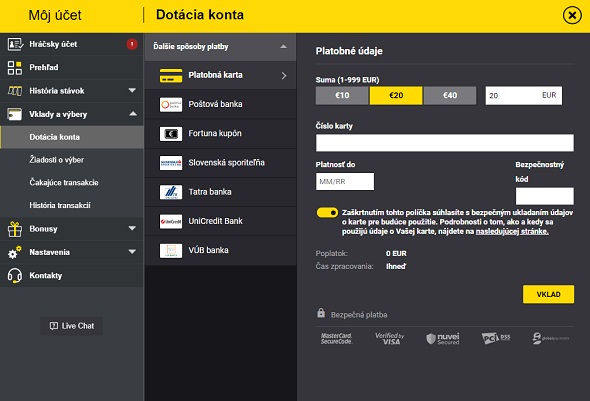Click the custom amount EUR field

point(523,96)
